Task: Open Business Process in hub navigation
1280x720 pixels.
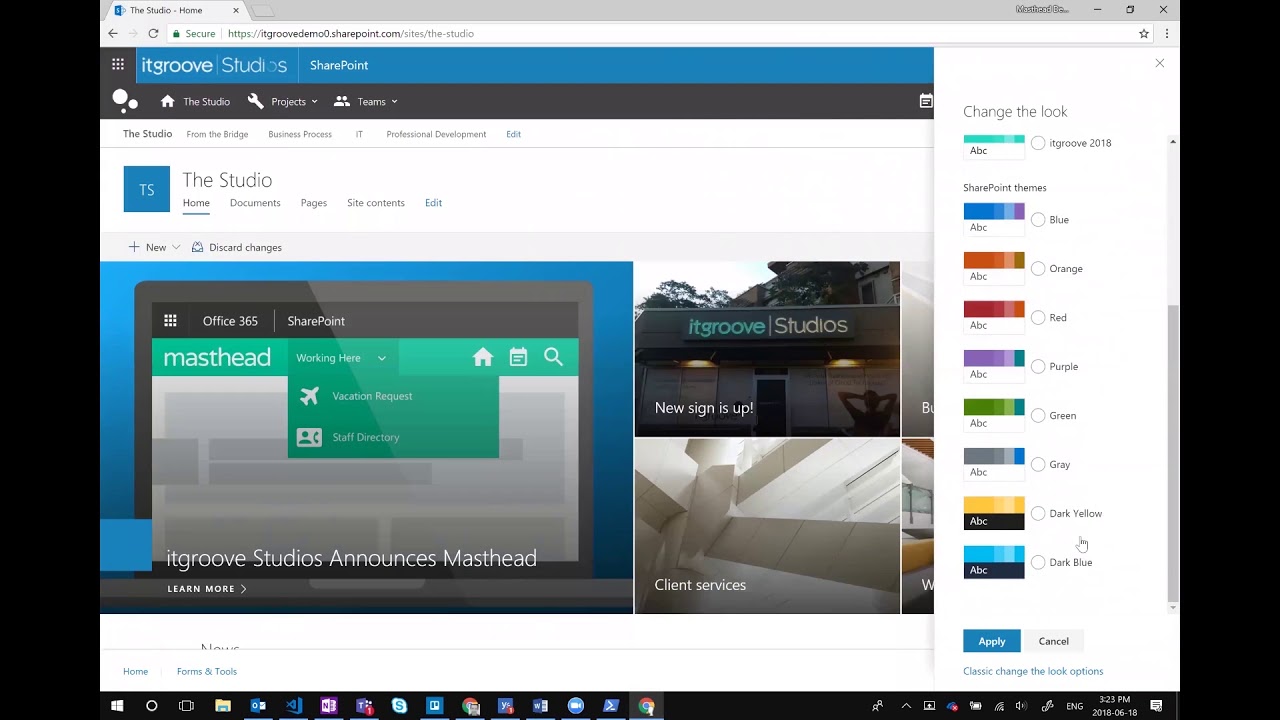Action: [300, 134]
